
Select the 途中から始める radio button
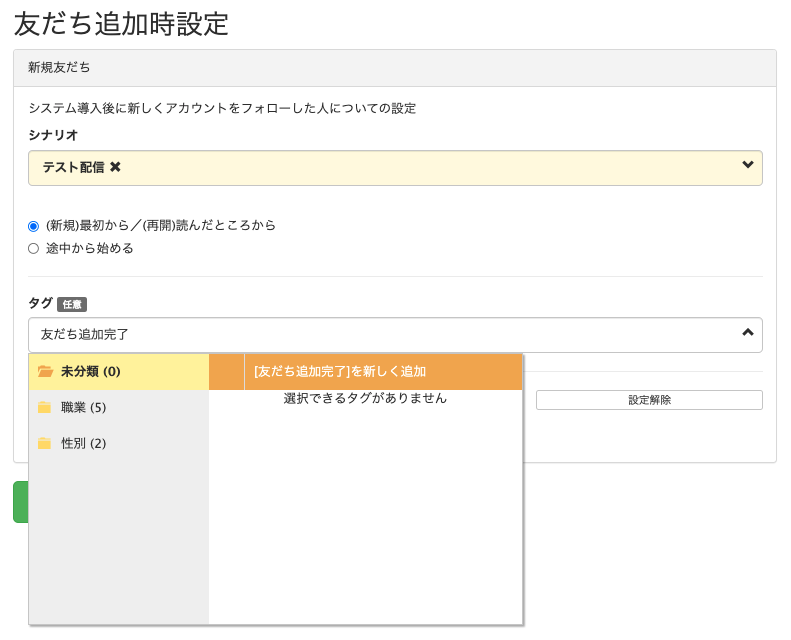pyautogui.click(x=33, y=249)
